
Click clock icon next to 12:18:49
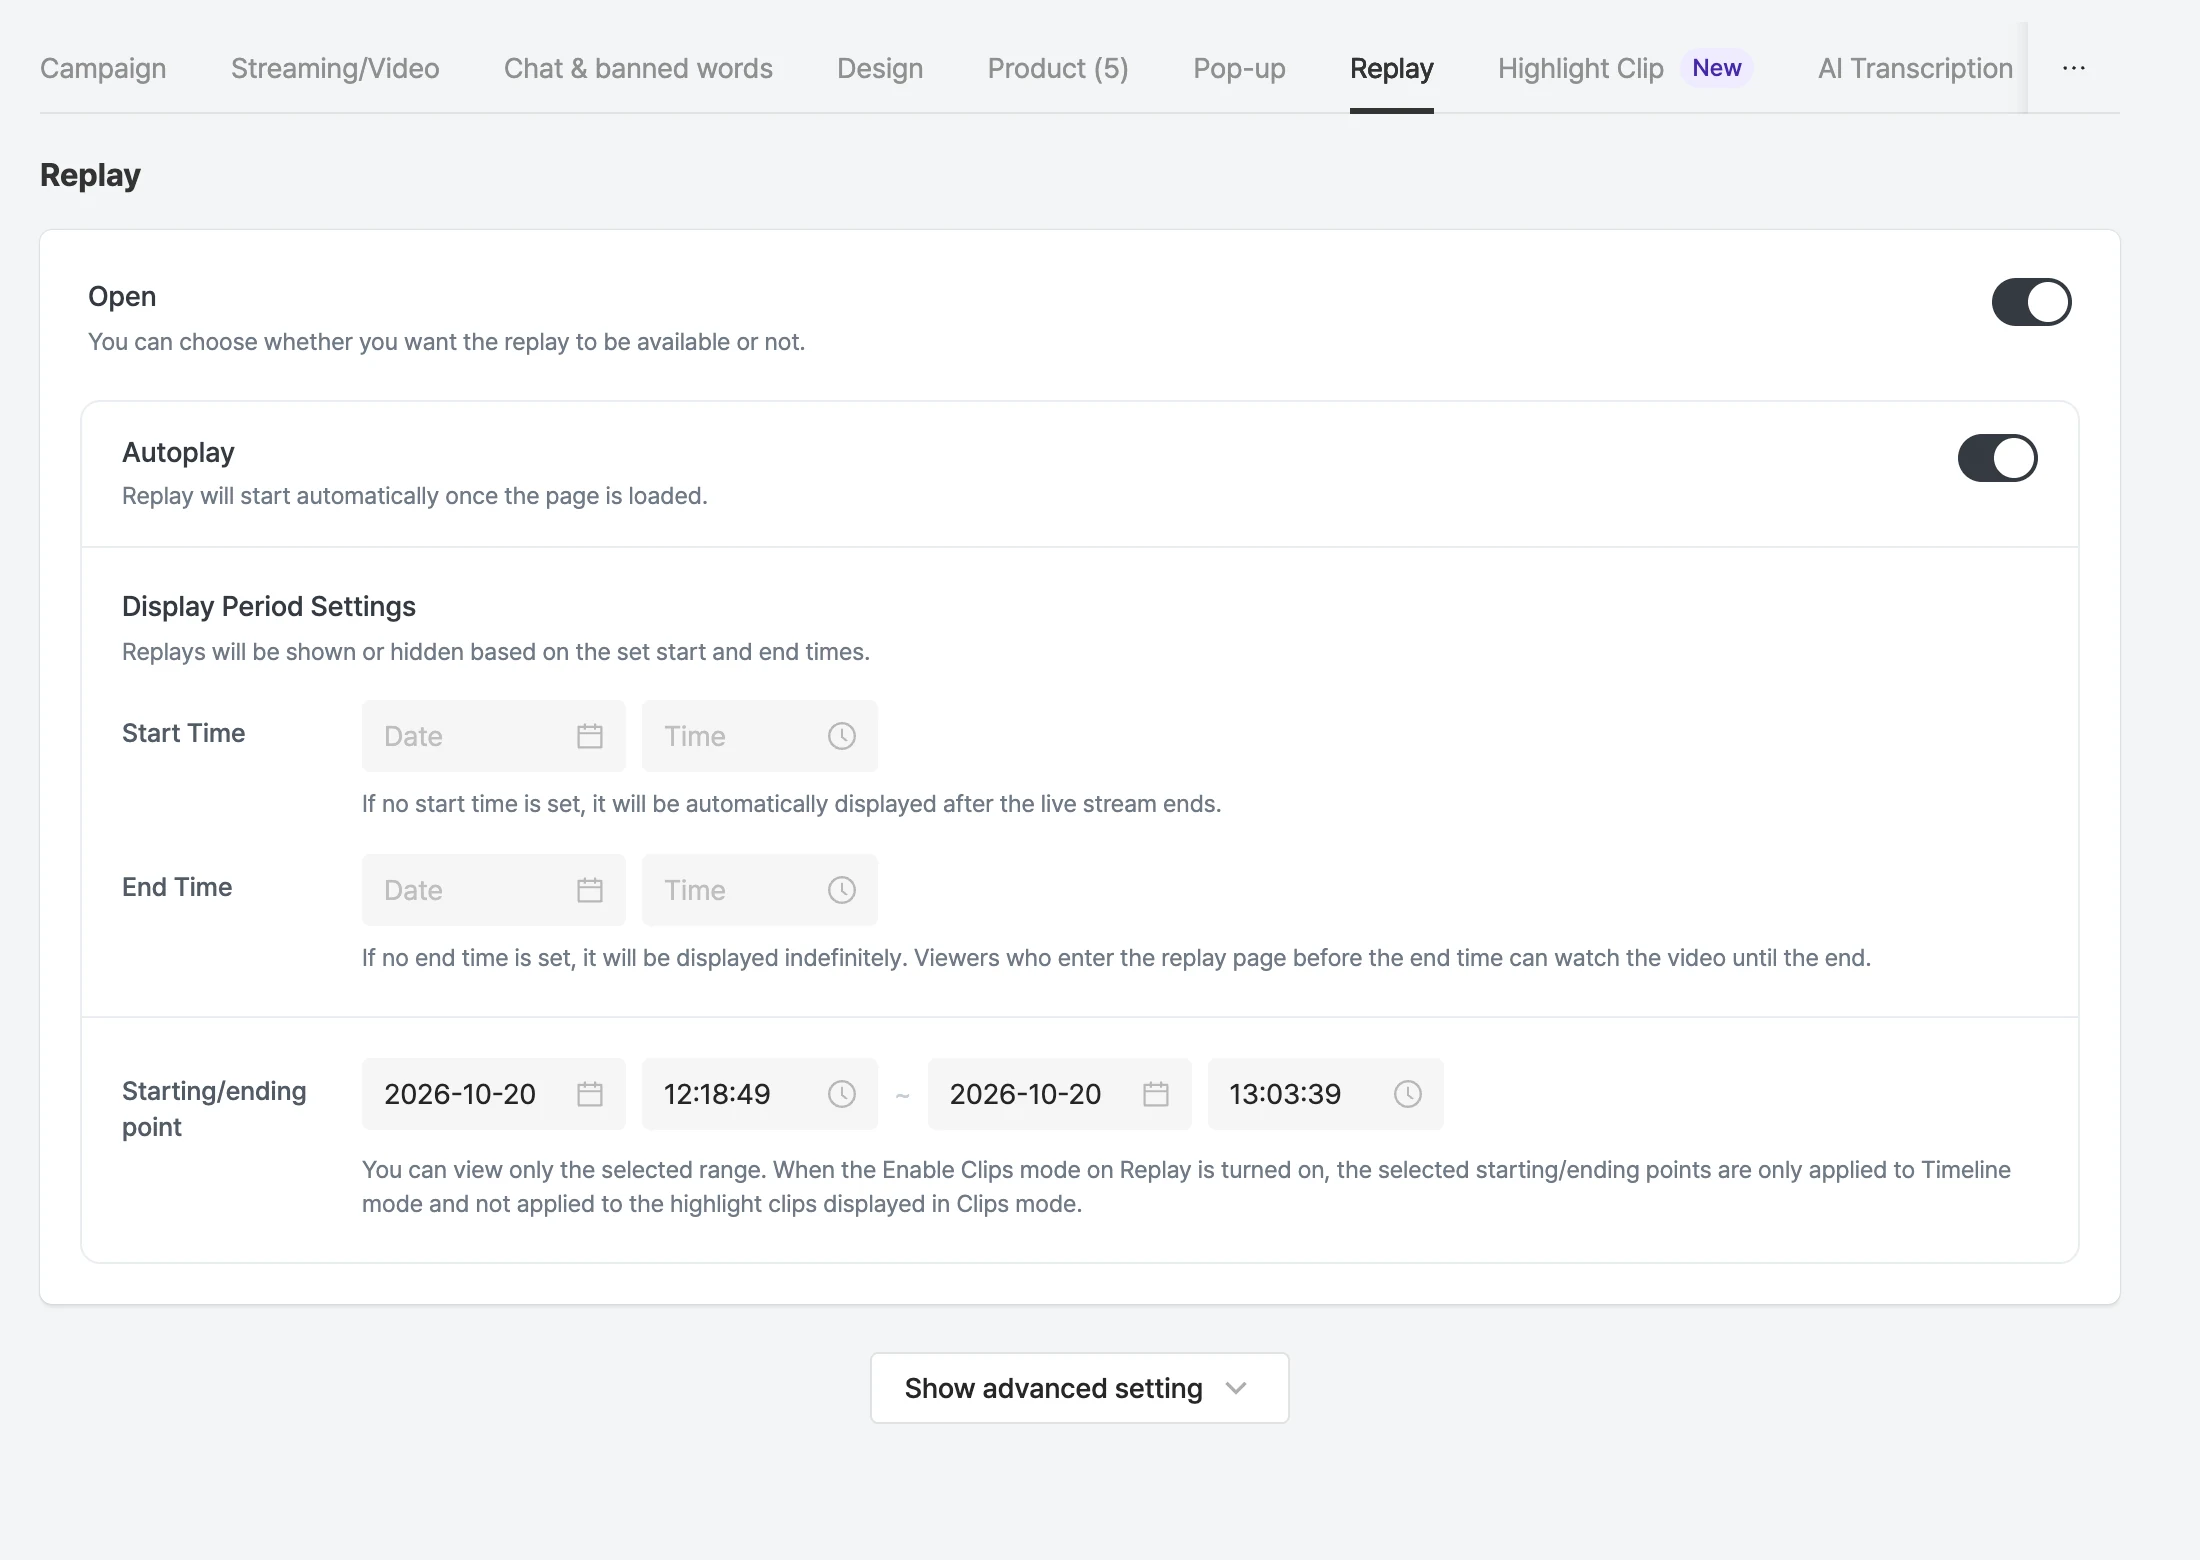[842, 1094]
